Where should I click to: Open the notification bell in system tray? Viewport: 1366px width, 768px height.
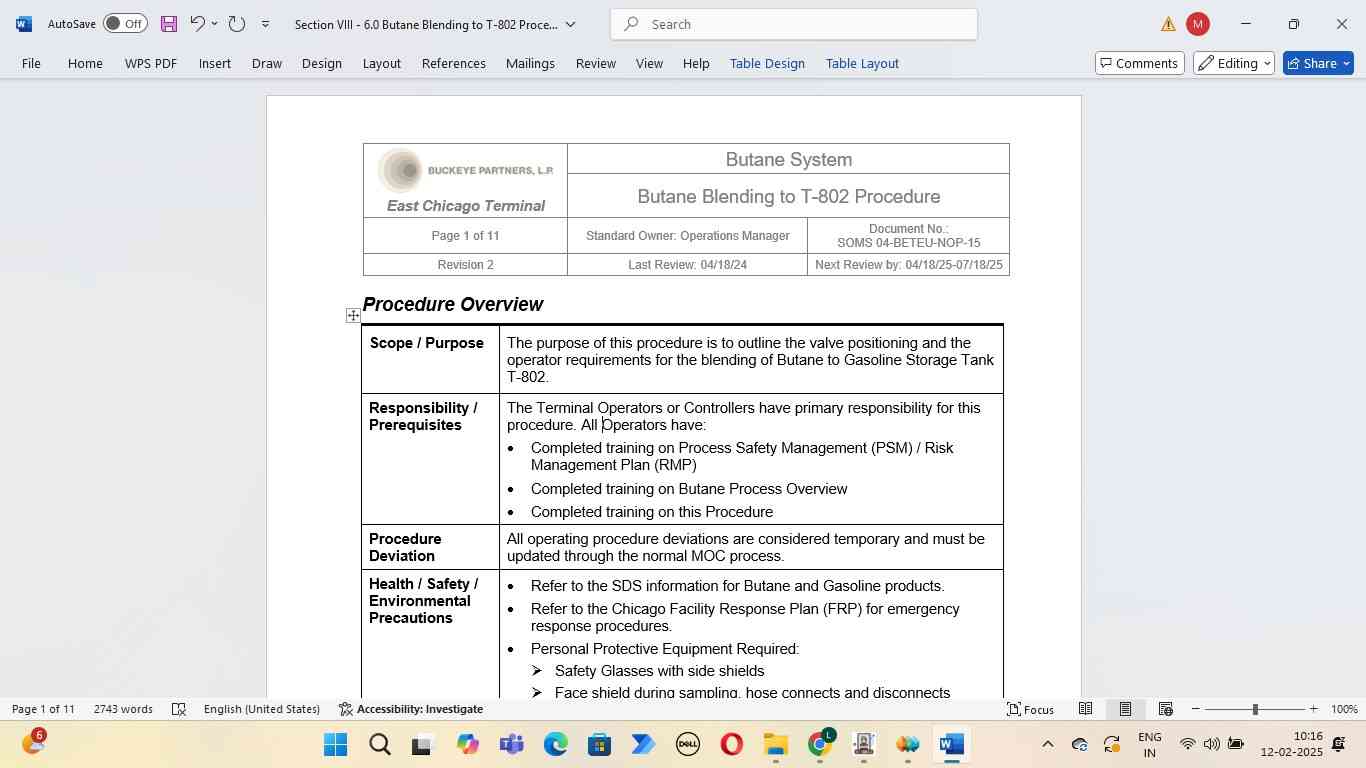tap(1339, 744)
